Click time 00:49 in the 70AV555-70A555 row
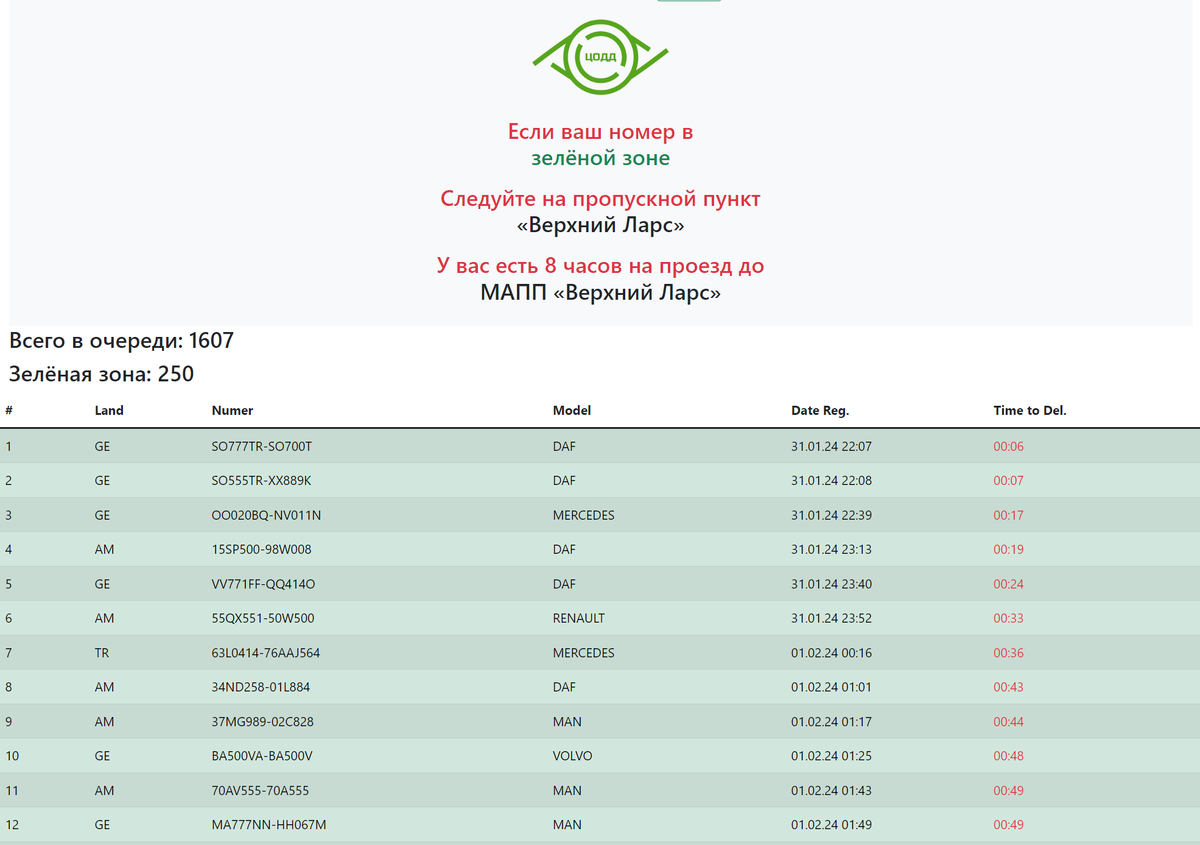The width and height of the screenshot is (1200, 845). [1008, 791]
